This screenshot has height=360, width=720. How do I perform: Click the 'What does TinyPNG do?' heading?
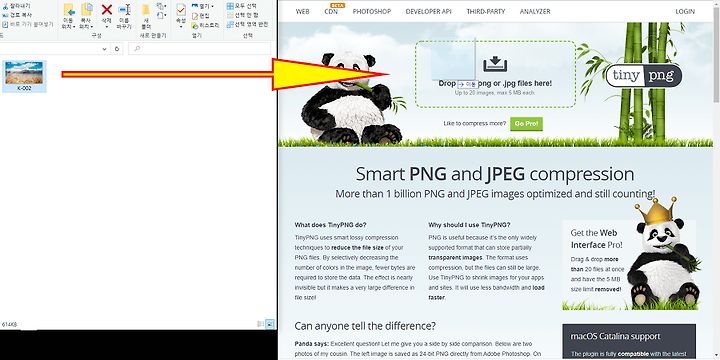click(x=331, y=225)
